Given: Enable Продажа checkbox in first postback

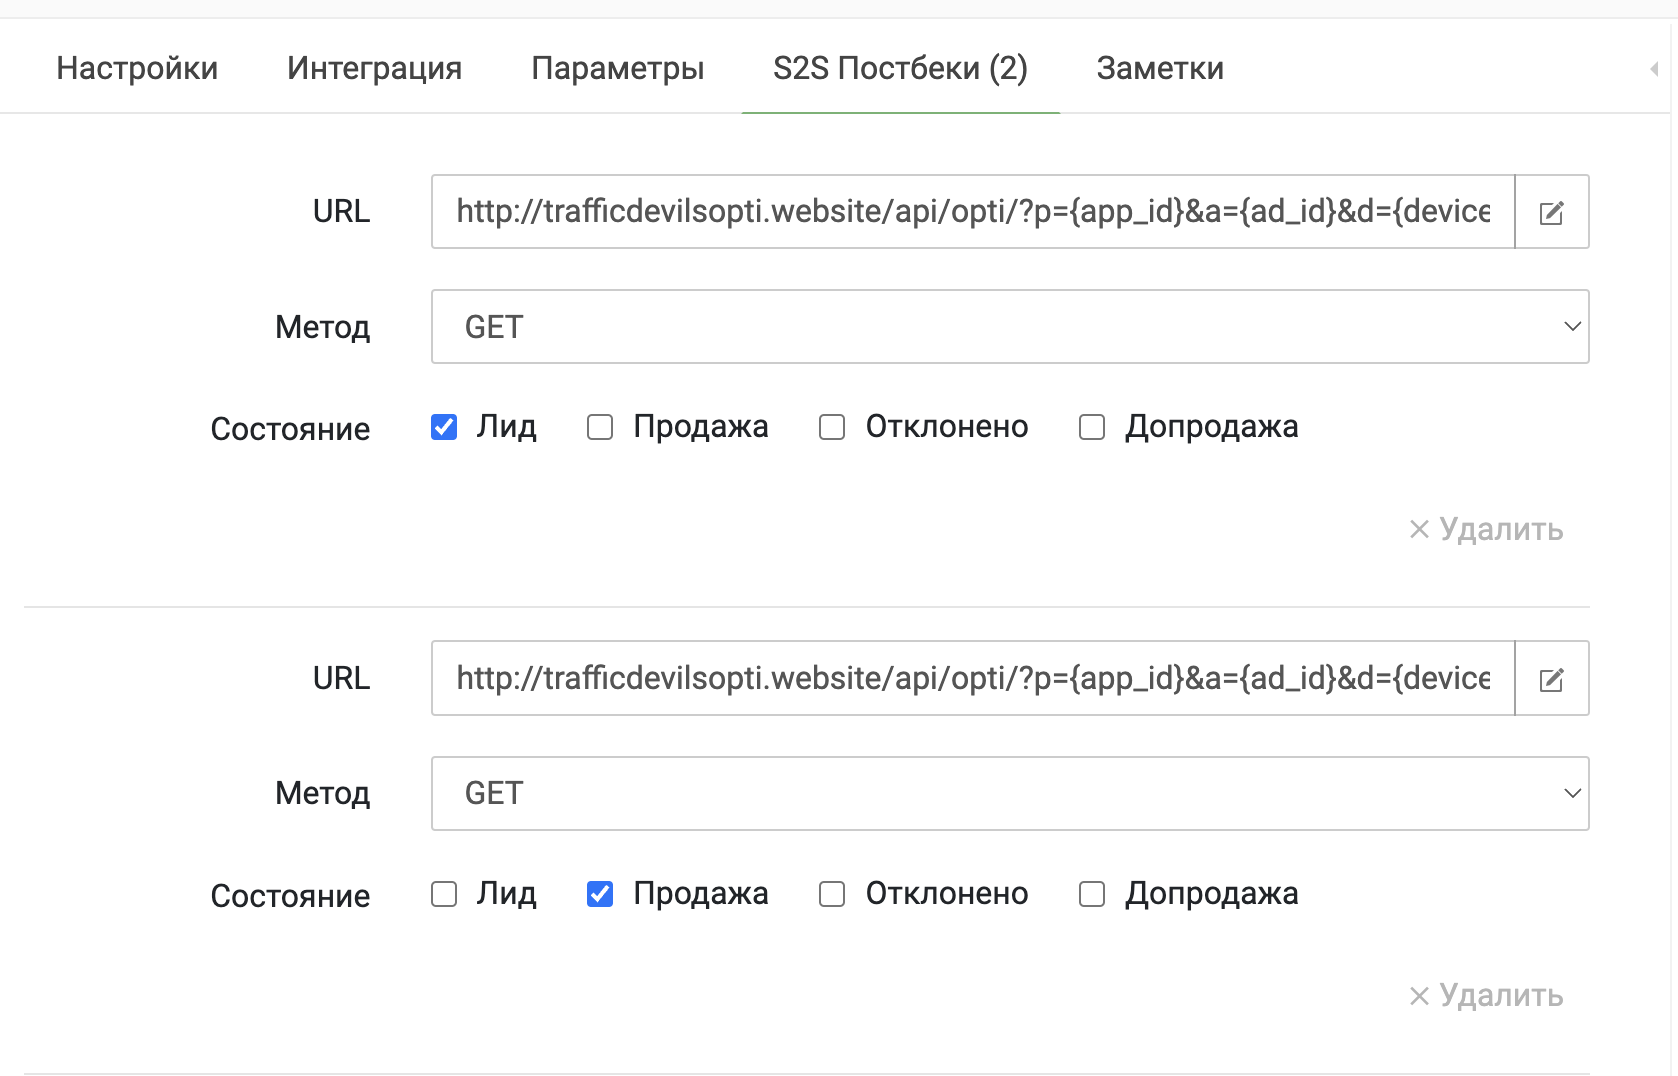Looking at the screenshot, I should click(600, 427).
